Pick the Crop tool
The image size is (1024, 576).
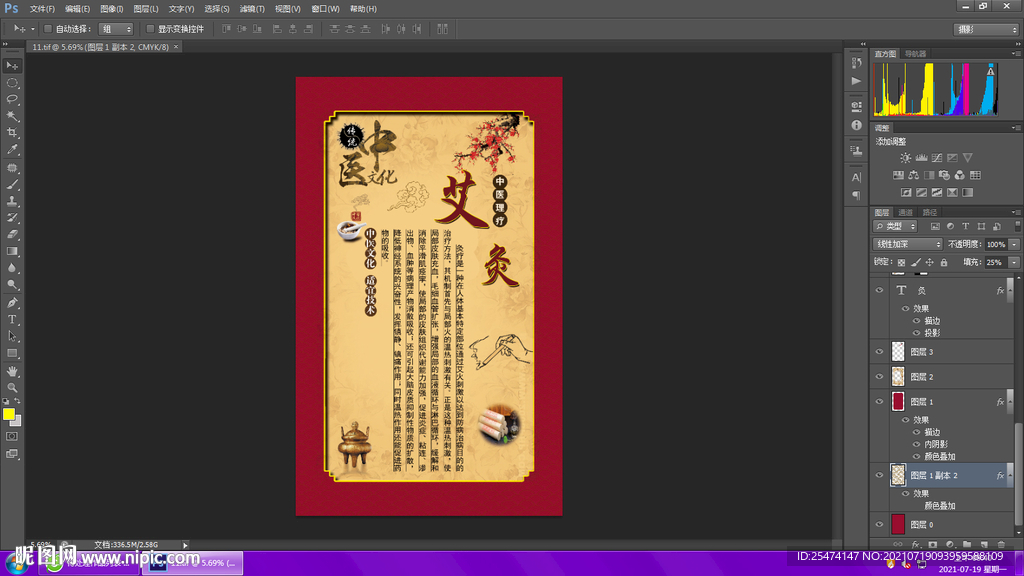[x=12, y=133]
